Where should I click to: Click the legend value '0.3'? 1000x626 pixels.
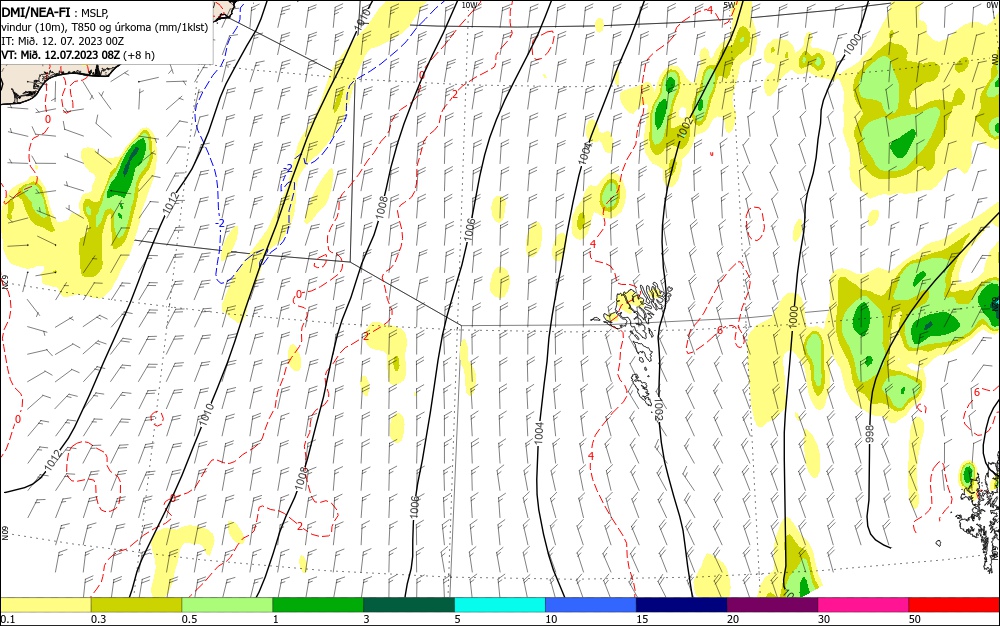pos(99,619)
